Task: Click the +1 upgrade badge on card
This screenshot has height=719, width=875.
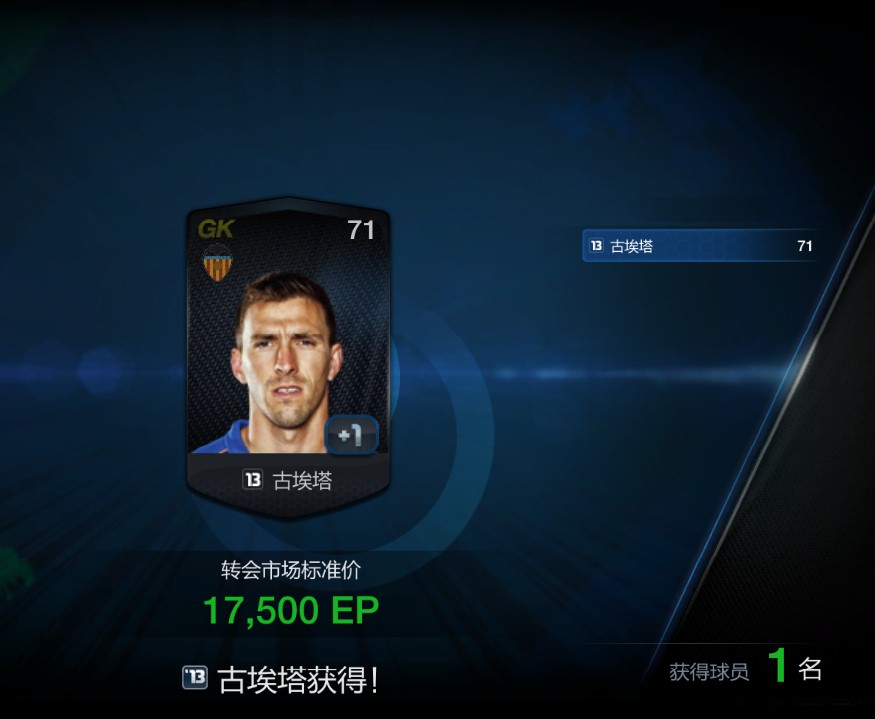Action: point(352,435)
